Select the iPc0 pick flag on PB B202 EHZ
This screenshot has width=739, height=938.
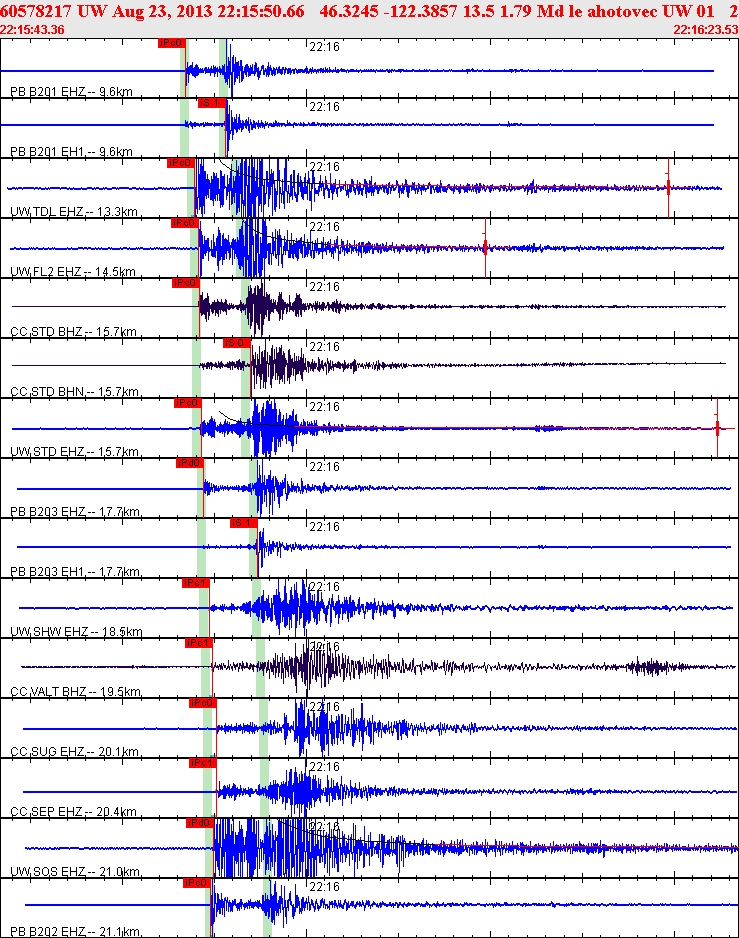[197, 883]
